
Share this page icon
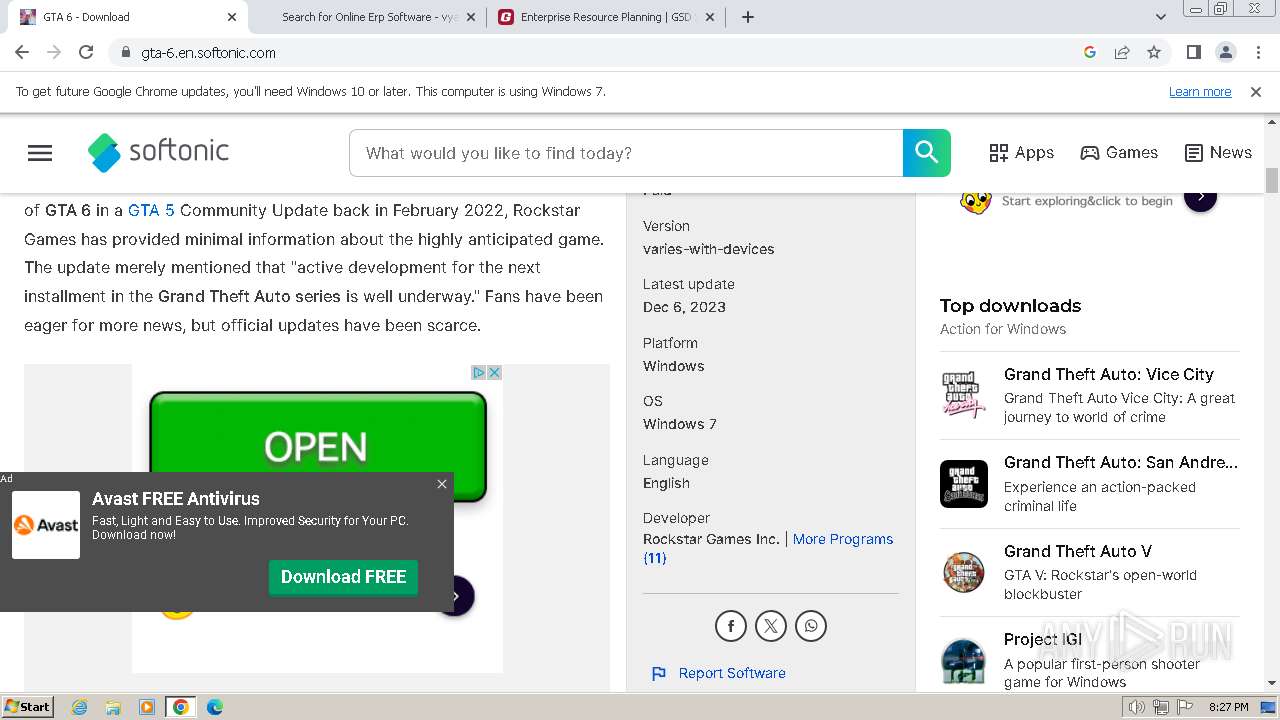click(x=1122, y=52)
